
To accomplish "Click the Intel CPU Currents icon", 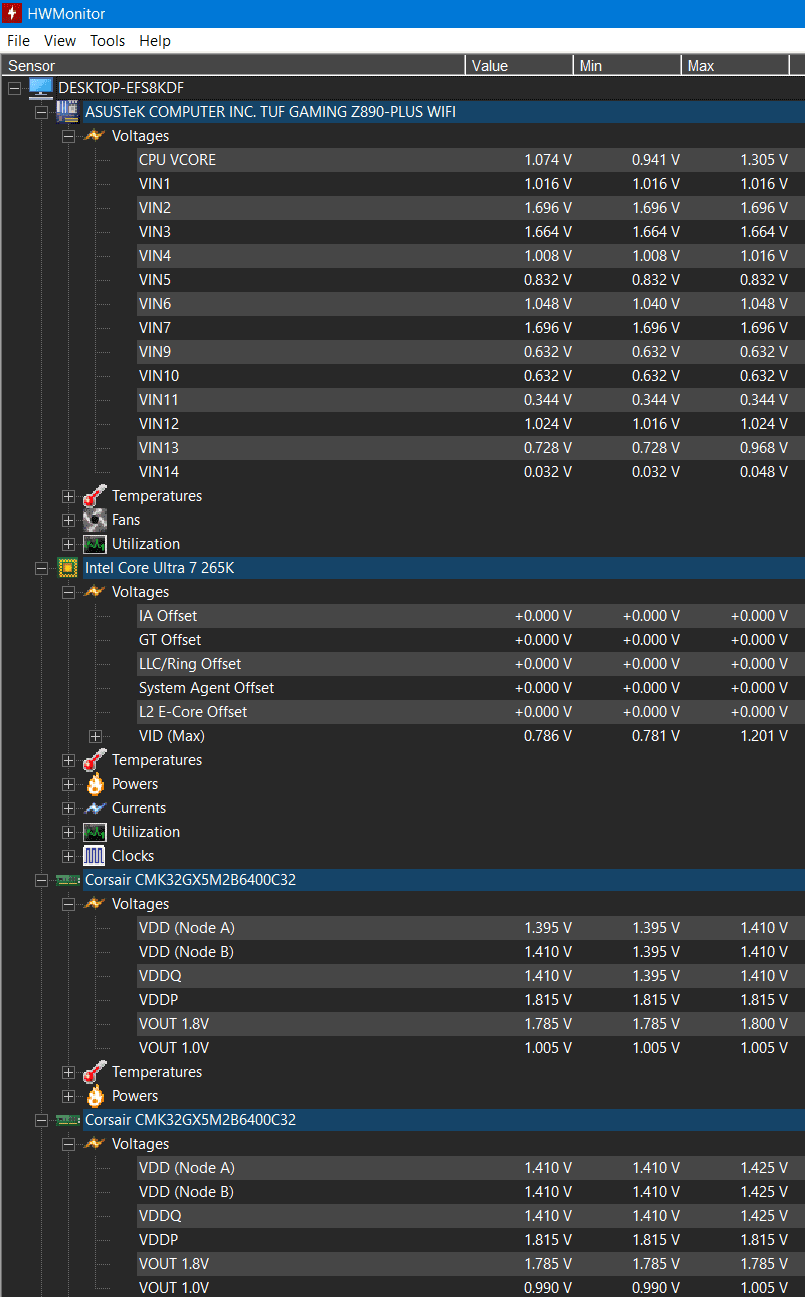I will (94, 808).
